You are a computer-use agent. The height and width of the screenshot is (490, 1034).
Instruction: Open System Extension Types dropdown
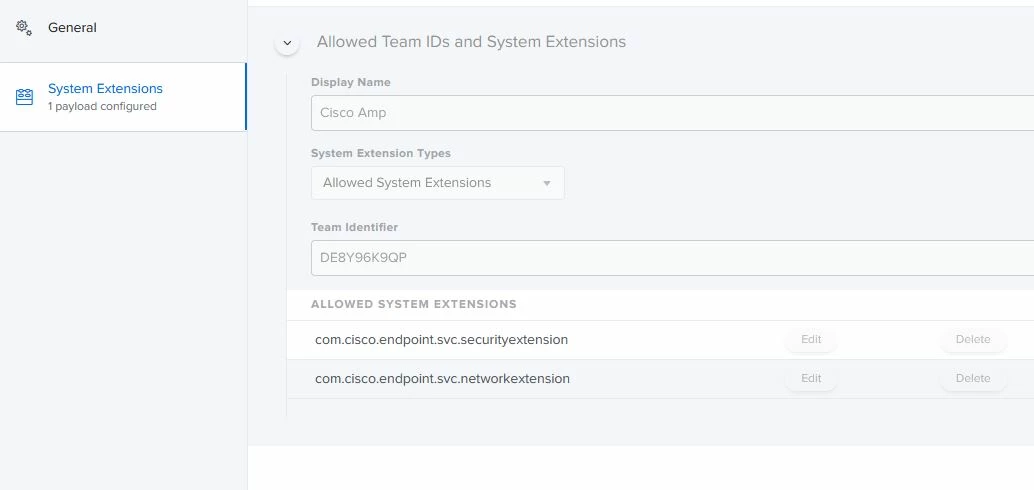point(438,183)
